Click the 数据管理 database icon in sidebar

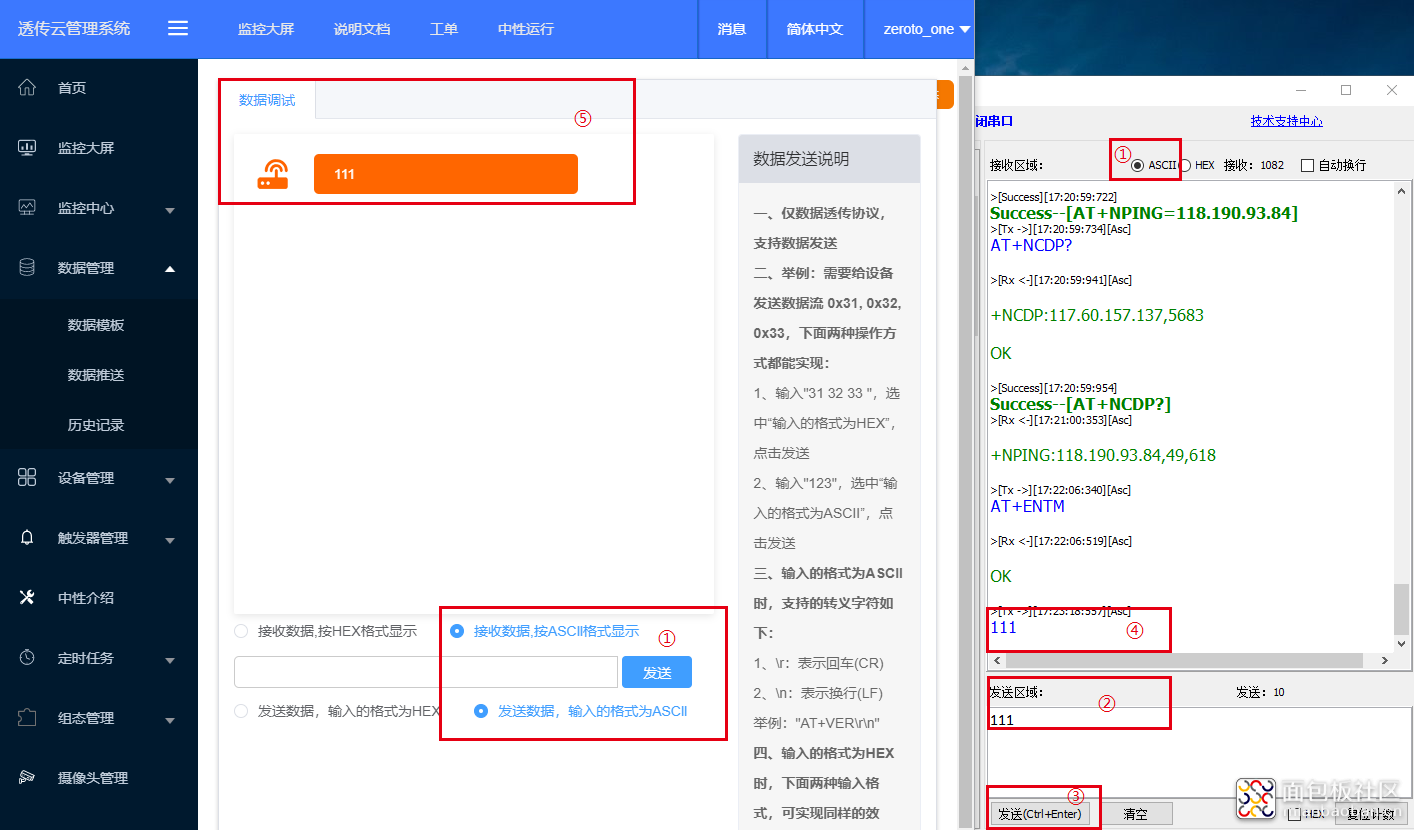(x=28, y=268)
